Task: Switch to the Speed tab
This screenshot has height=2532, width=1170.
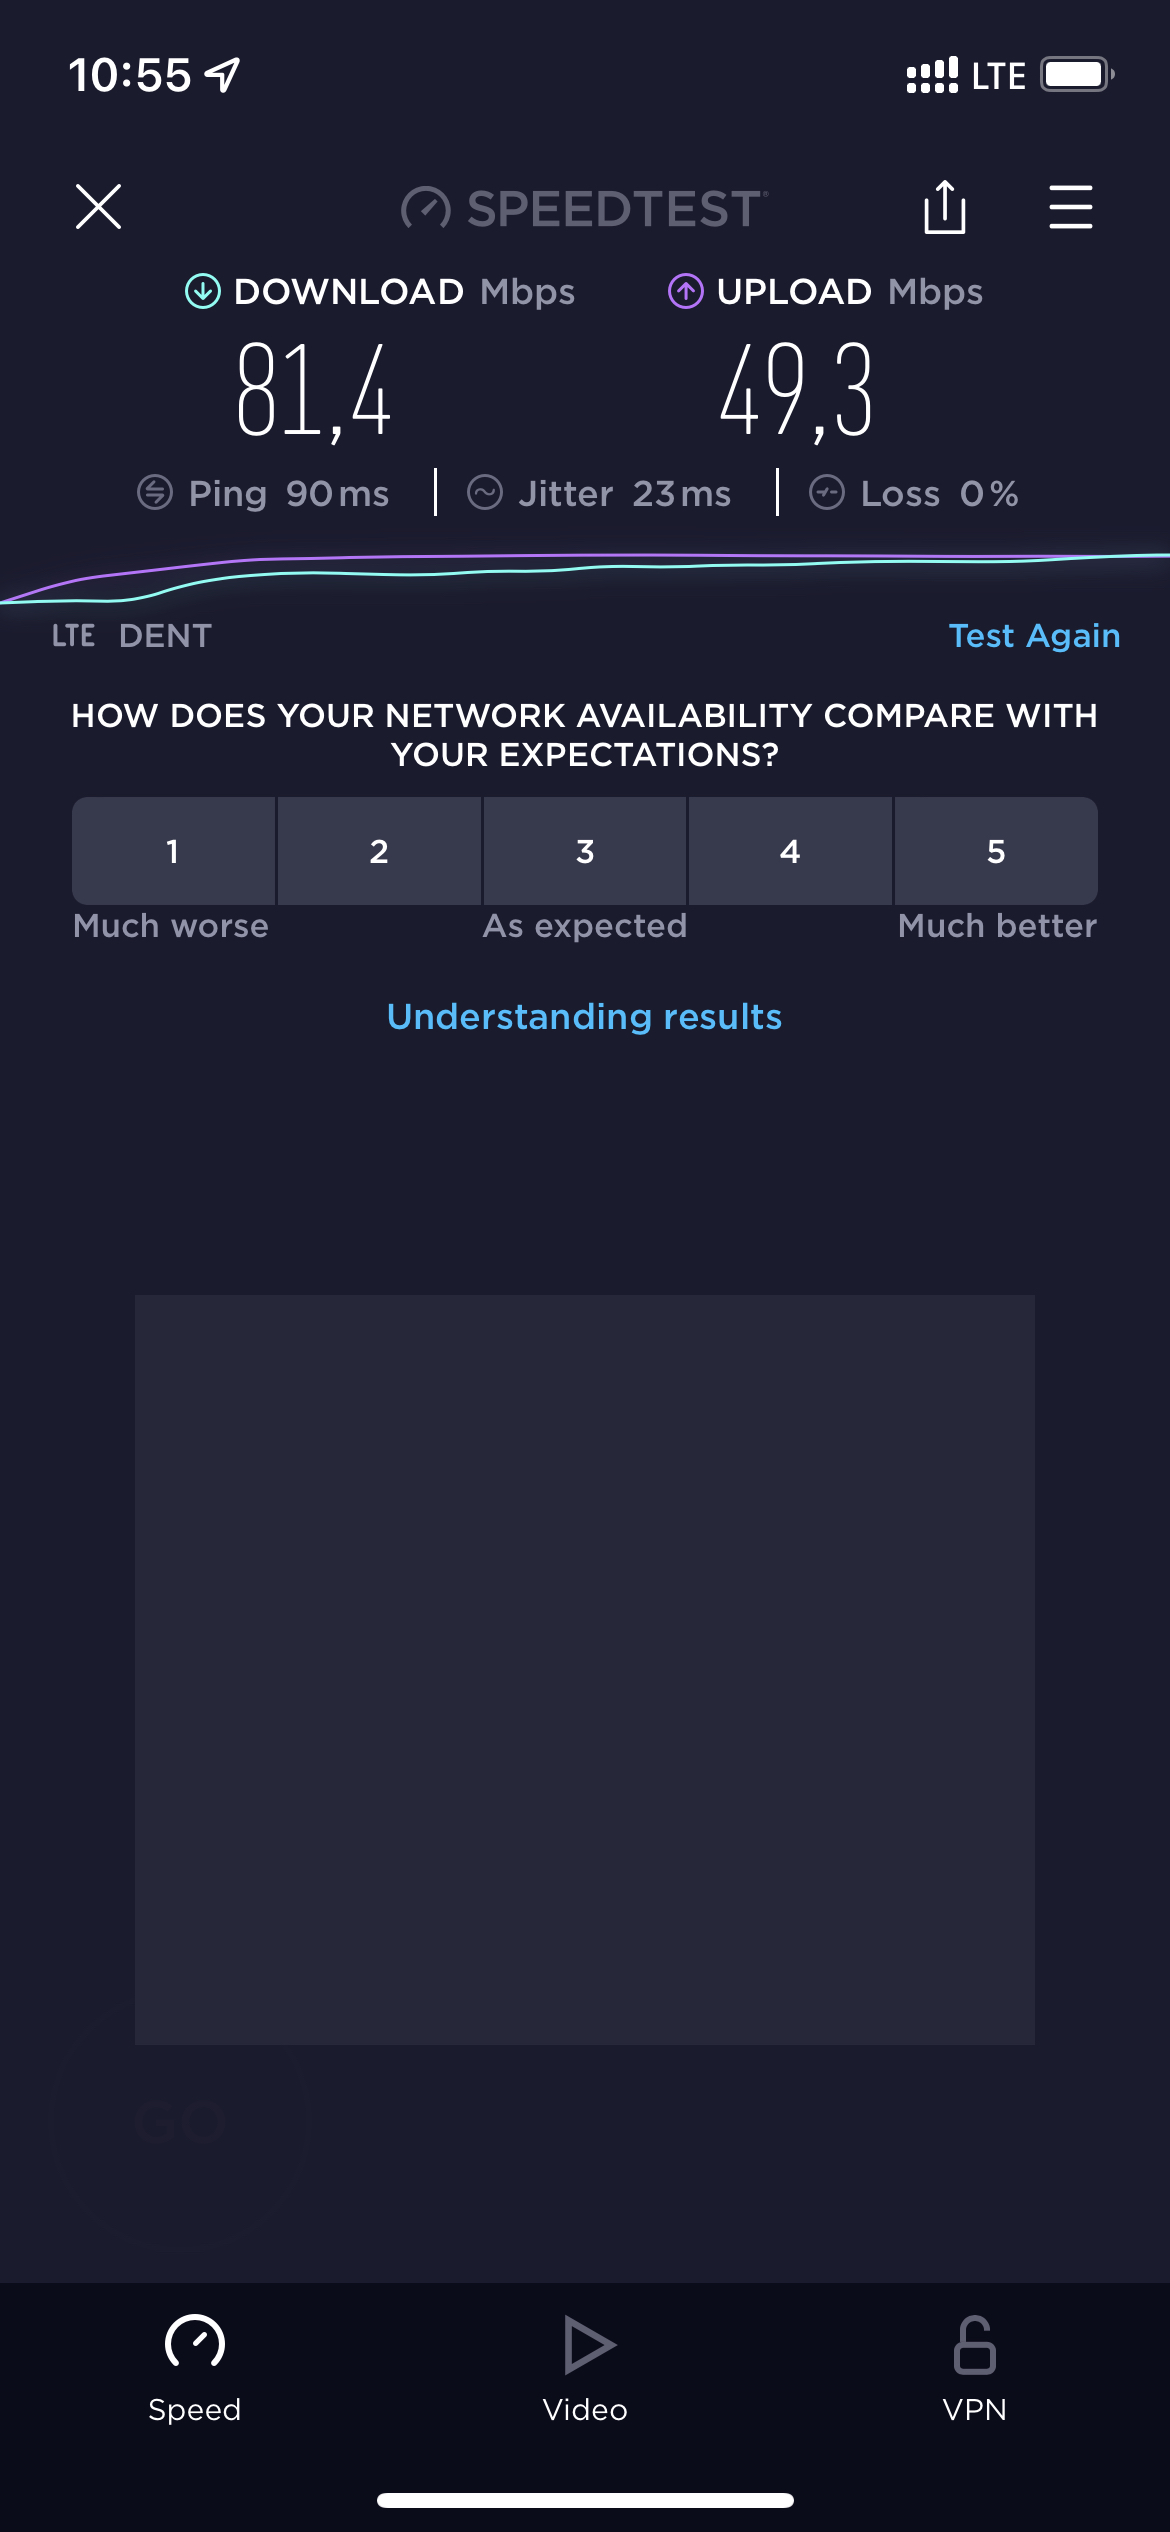Action: [x=195, y=2368]
